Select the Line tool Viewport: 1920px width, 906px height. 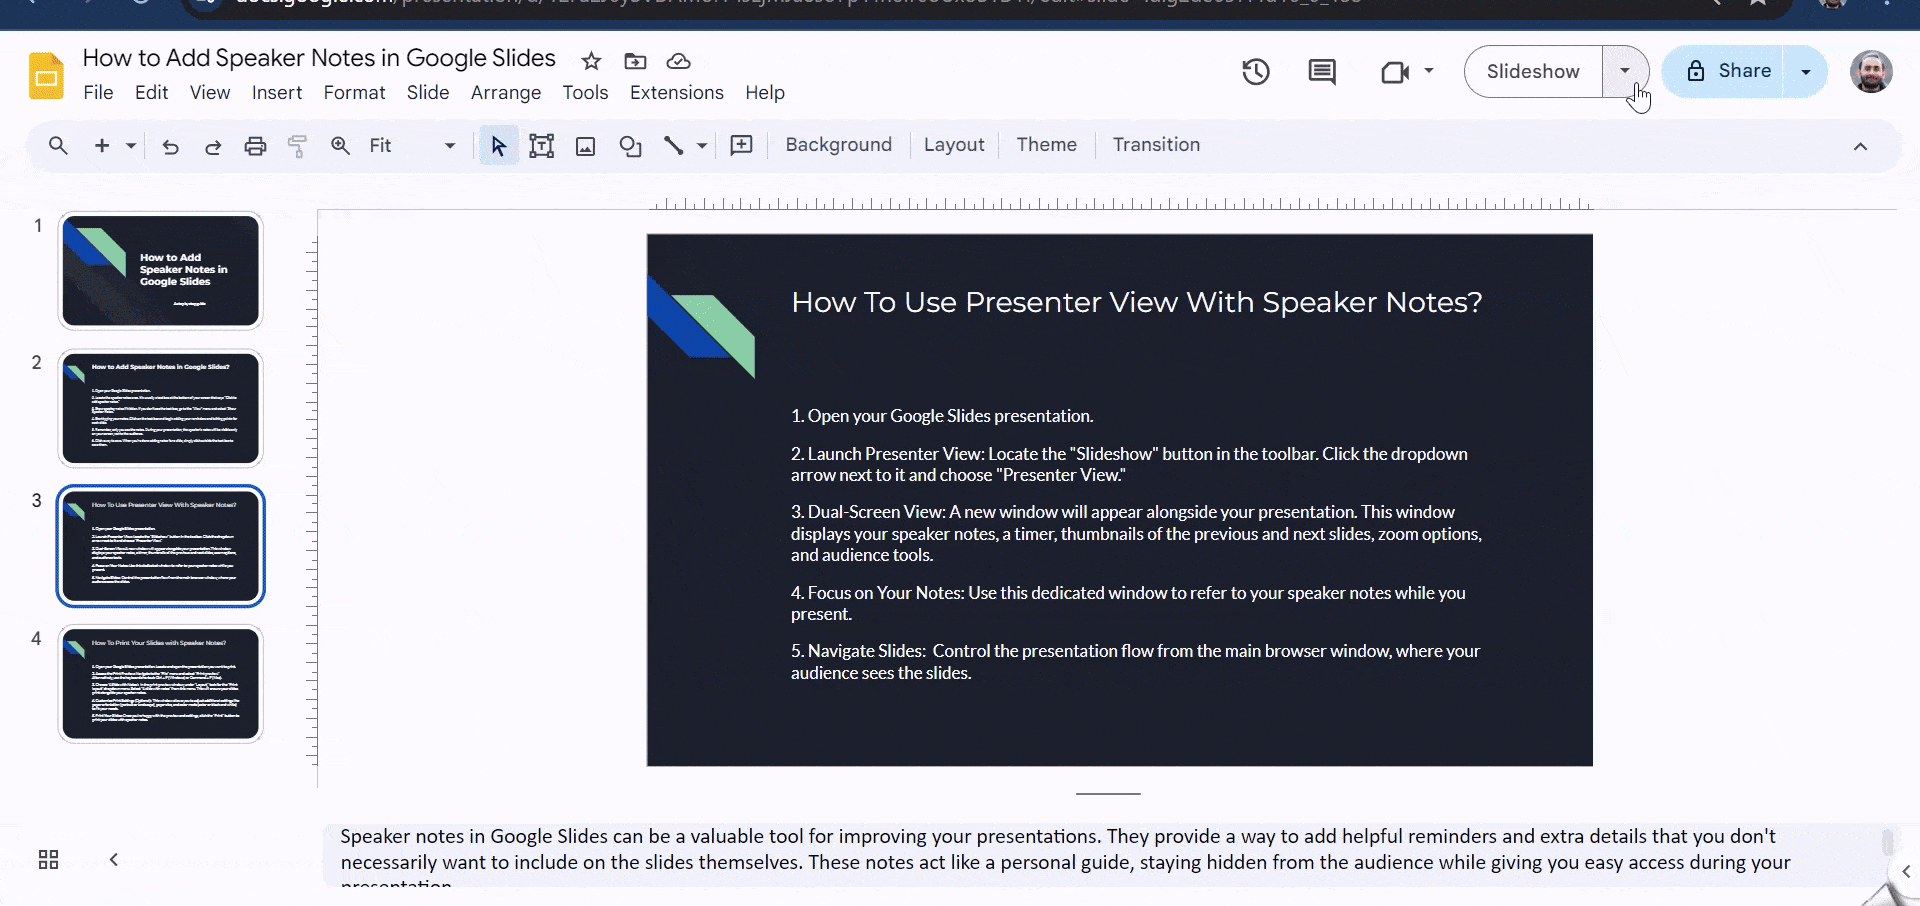[673, 146]
